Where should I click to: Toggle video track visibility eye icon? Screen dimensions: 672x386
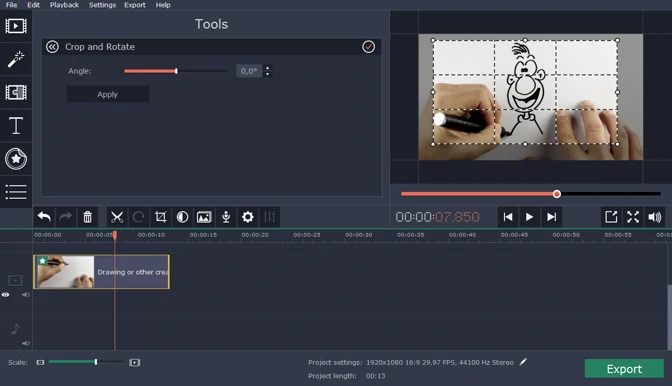pos(5,295)
